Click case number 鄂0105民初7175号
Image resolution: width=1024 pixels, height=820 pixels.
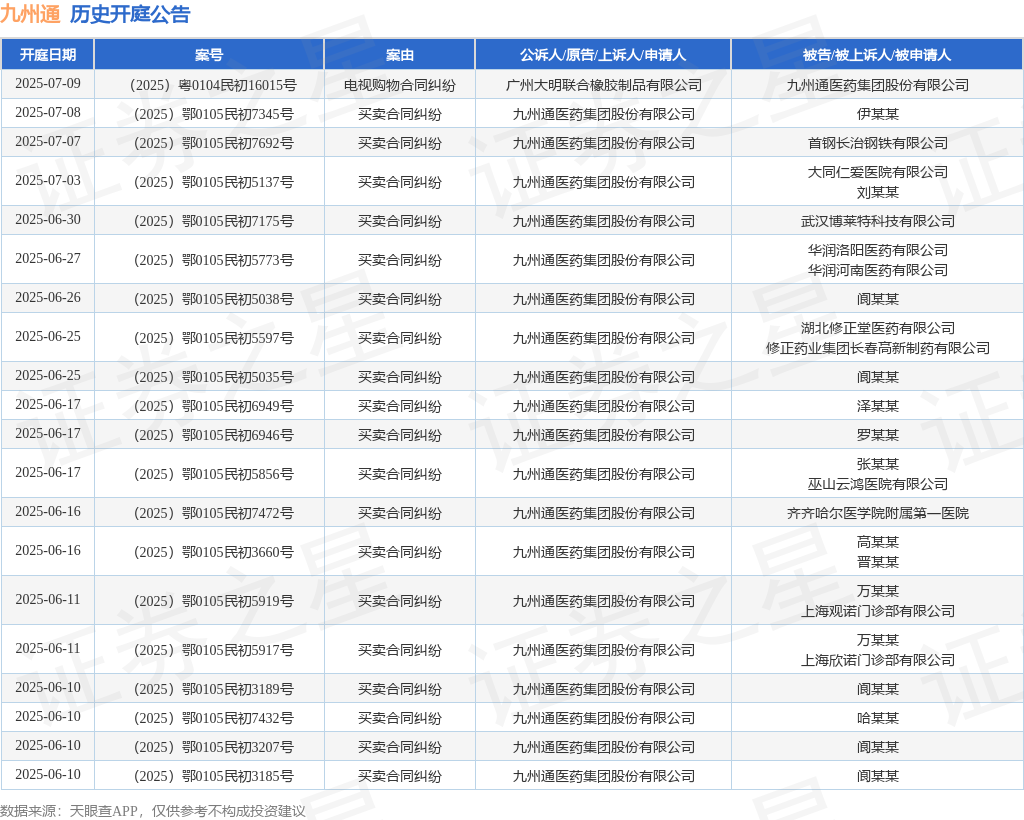coord(213,221)
